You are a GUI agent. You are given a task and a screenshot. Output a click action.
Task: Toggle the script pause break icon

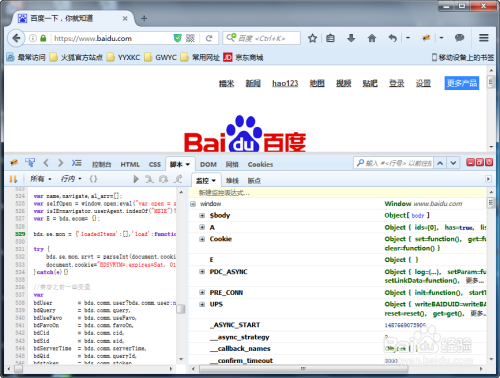coord(13,179)
